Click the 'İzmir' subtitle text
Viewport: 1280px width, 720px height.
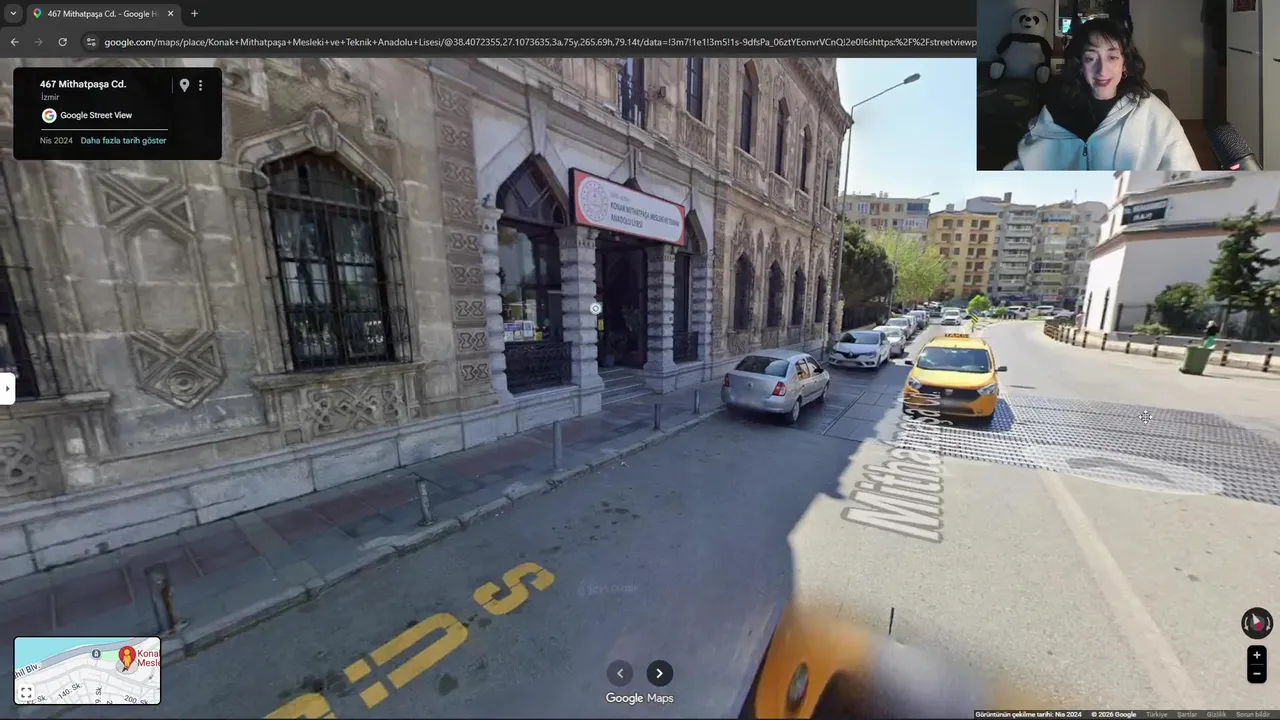tap(49, 97)
